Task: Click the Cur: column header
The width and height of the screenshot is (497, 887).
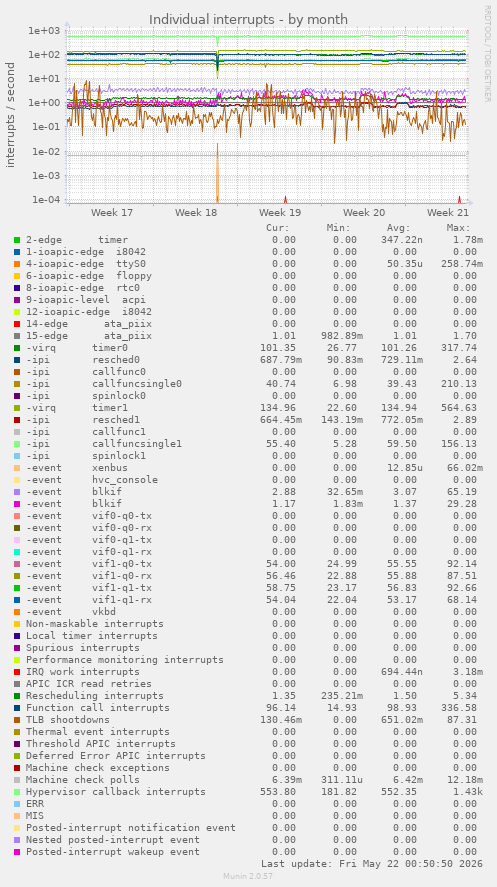Action: (x=278, y=228)
